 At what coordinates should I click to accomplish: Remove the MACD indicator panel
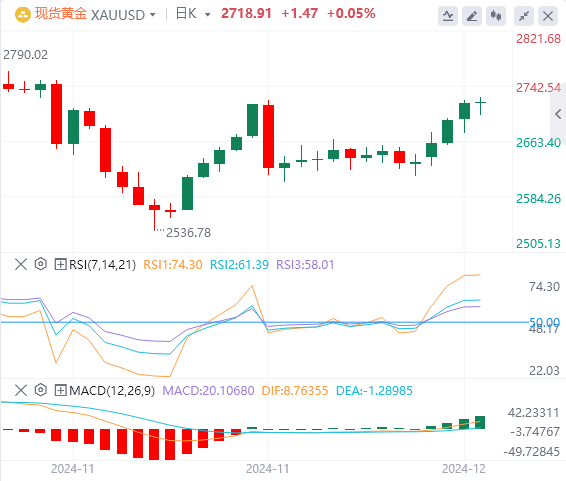pyautogui.click(x=21, y=390)
